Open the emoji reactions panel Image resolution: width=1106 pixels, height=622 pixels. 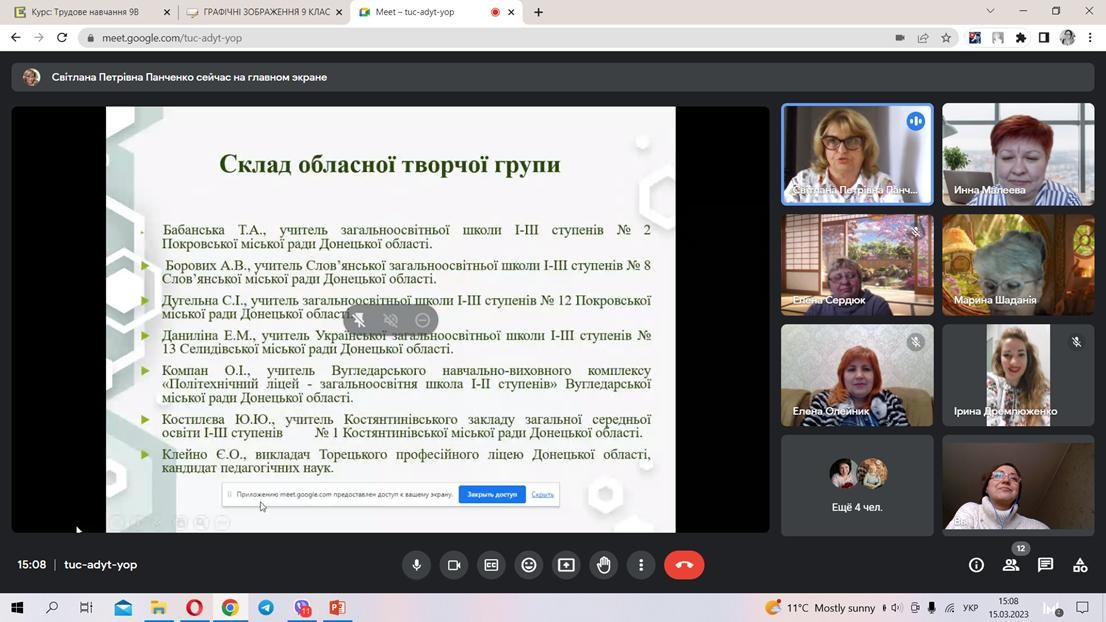(x=529, y=565)
